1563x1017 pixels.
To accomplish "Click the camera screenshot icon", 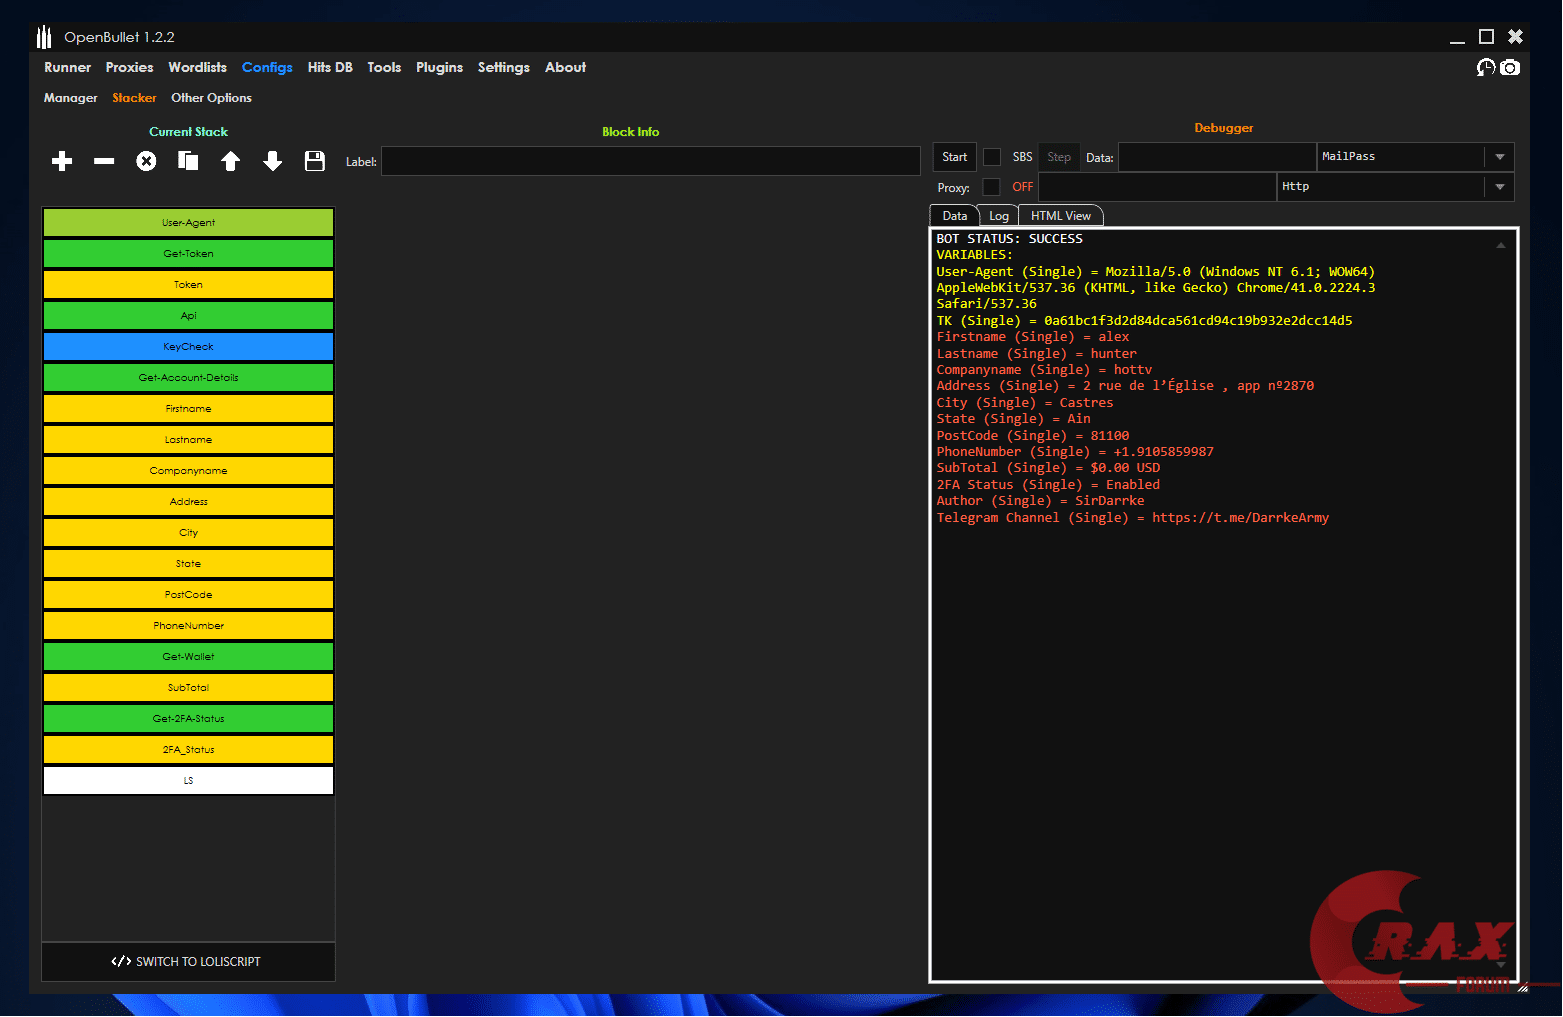I will 1510,67.
